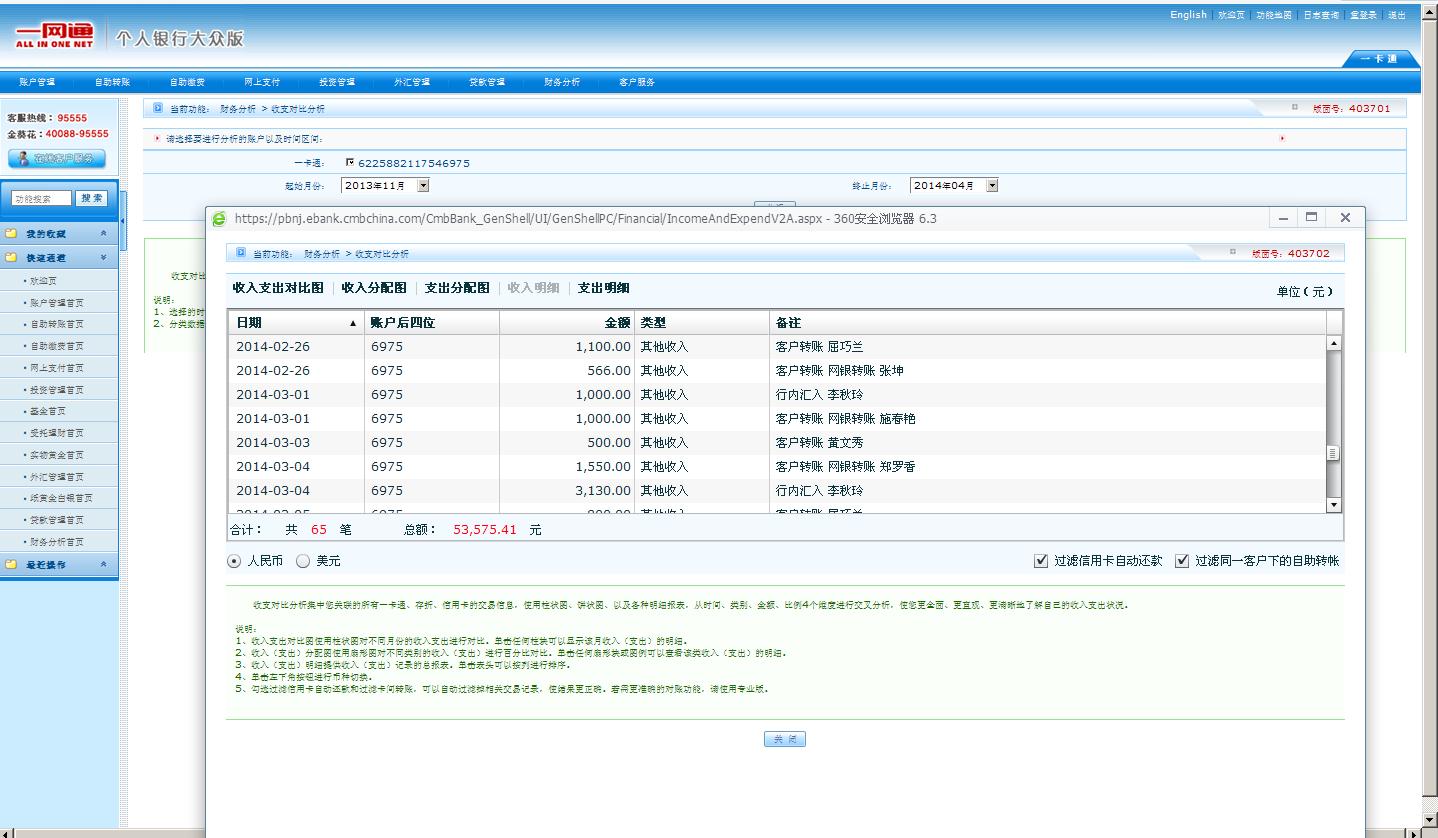The image size is (1438, 838).
Task: Toggle 过滤同一客户下的自助转帐 checkbox
Action: [x=1182, y=561]
